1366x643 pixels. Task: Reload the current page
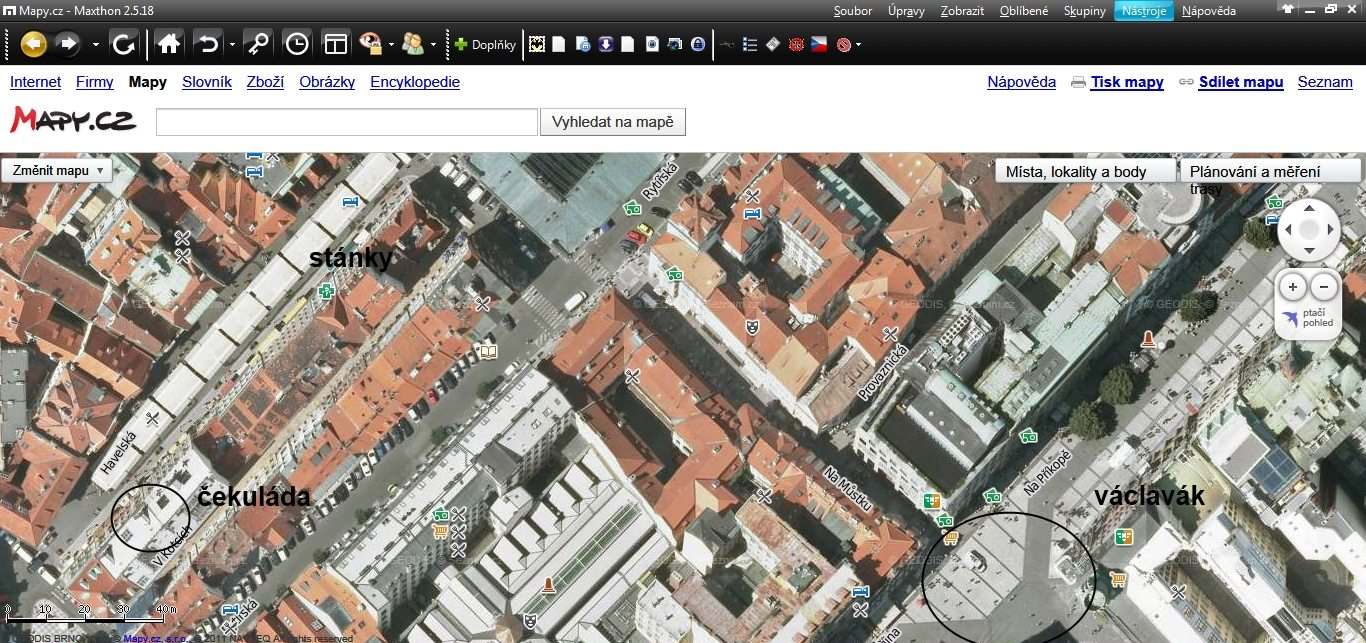124,44
